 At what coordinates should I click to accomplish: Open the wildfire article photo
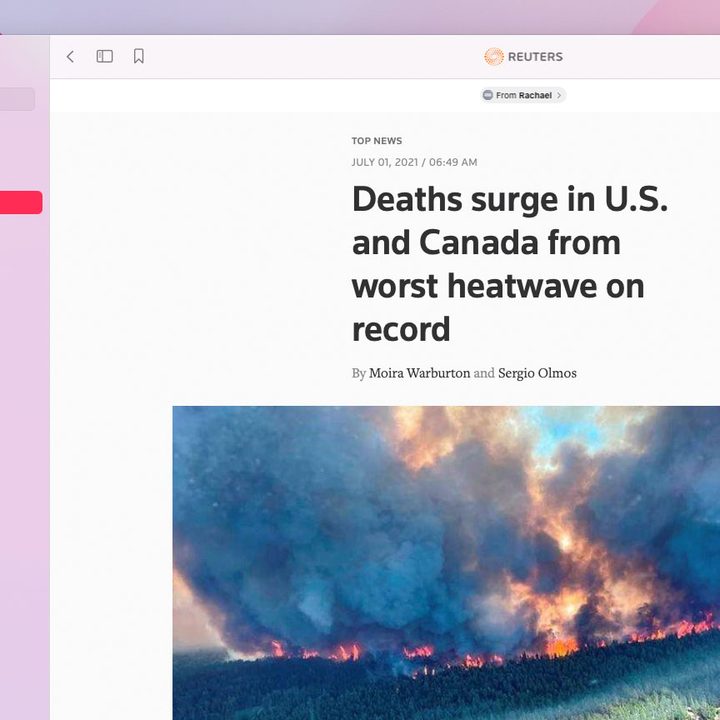(446, 563)
